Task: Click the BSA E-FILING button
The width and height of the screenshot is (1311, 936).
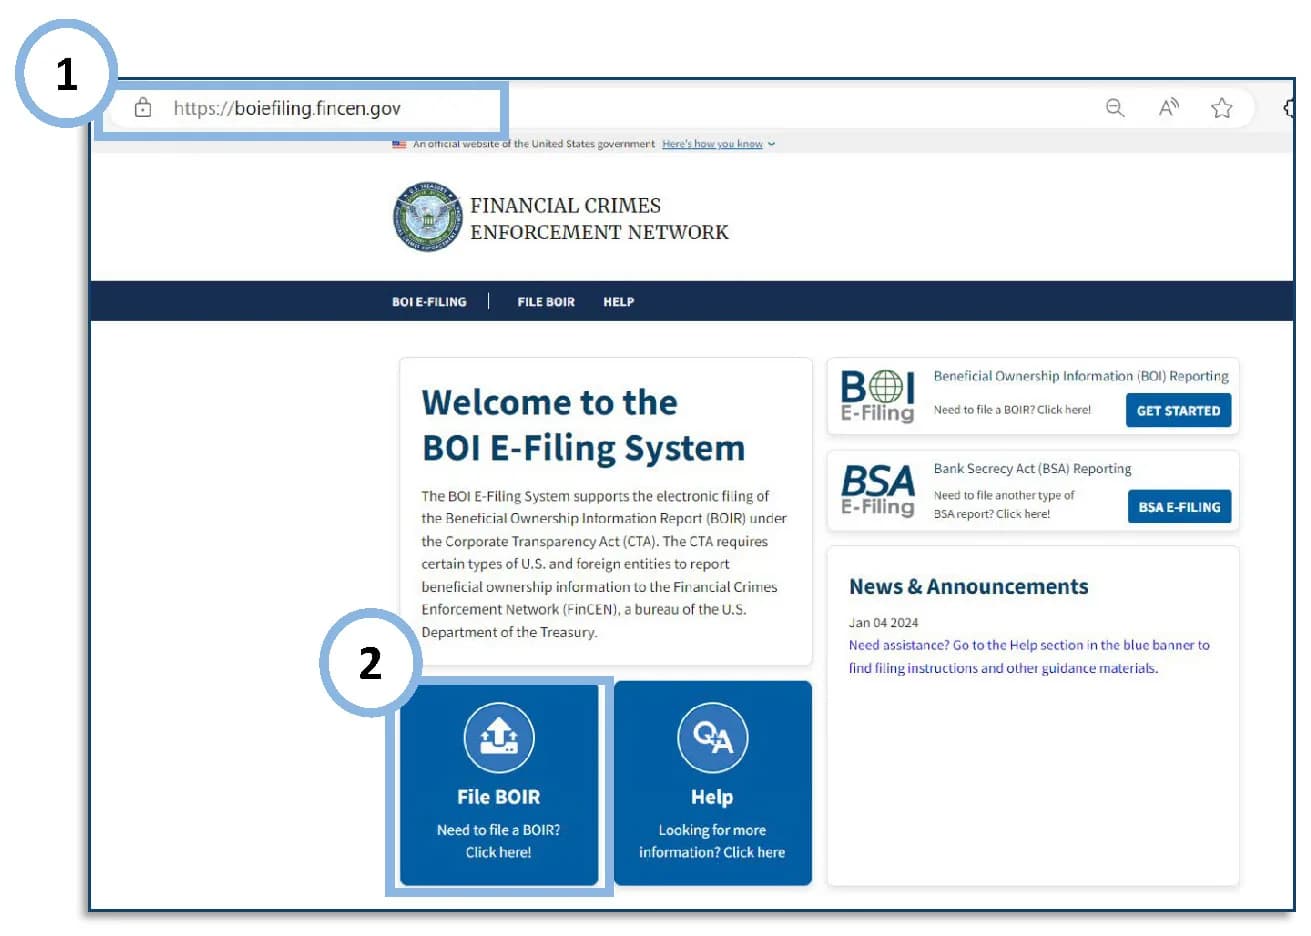Action: click(1179, 507)
